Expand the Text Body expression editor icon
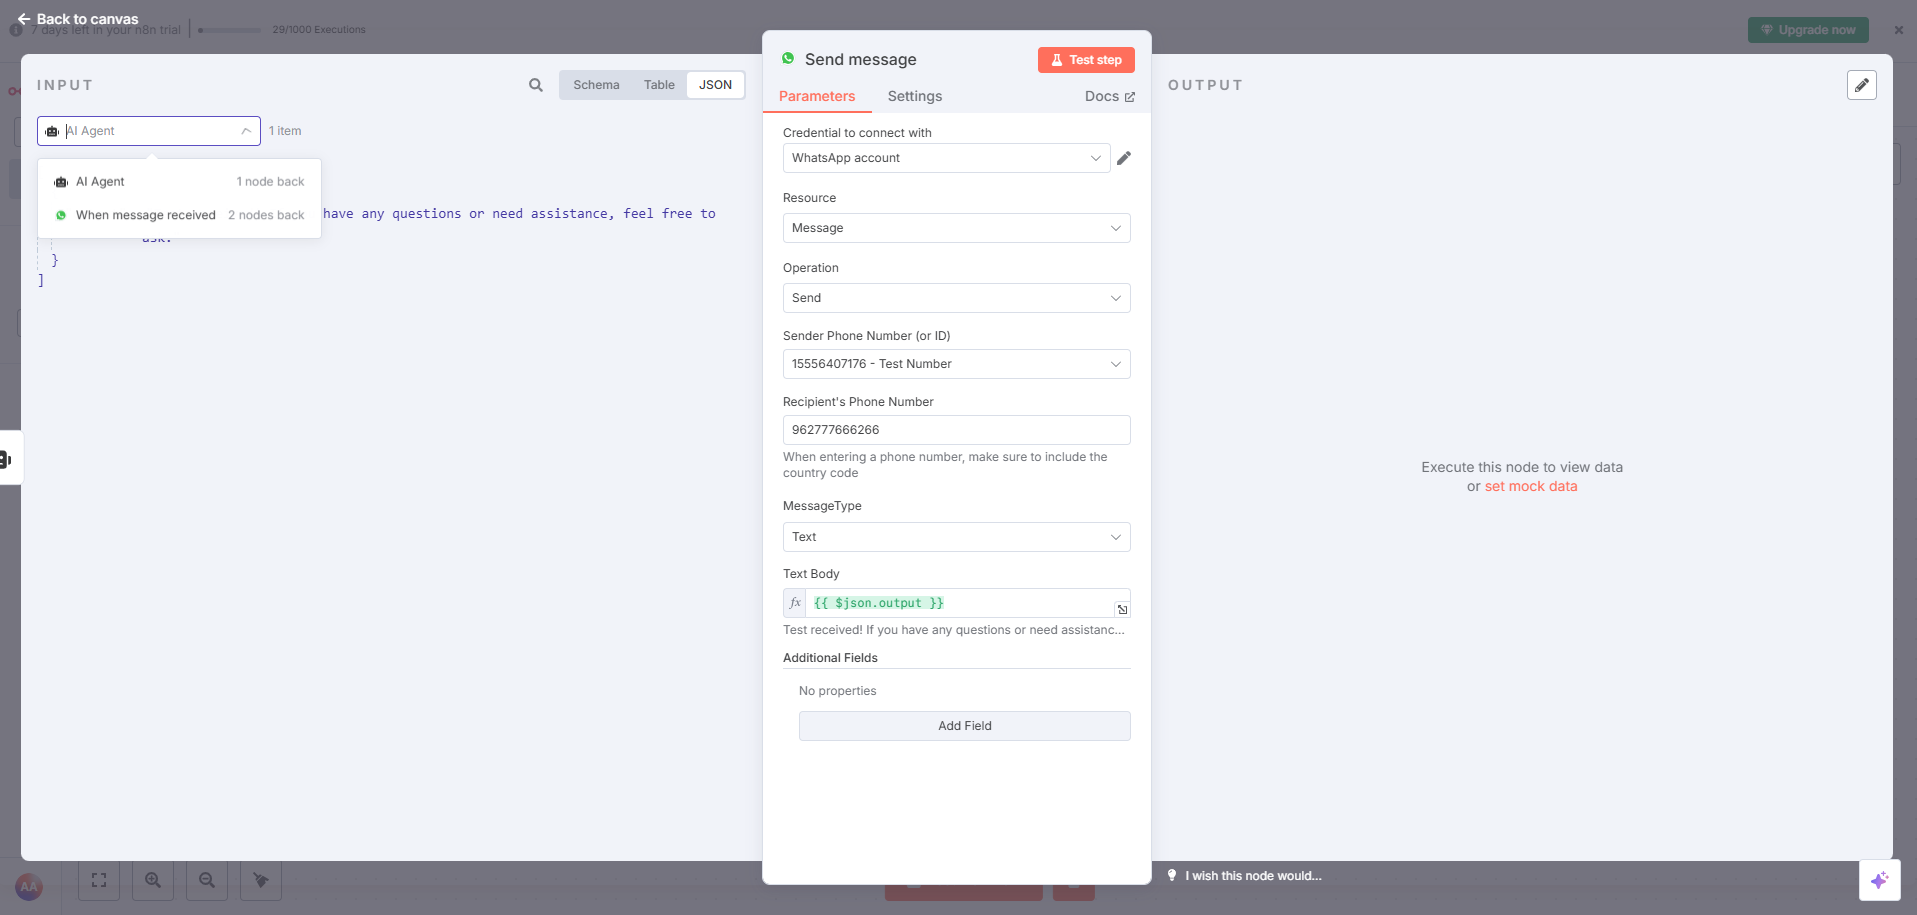The image size is (1917, 915). (1122, 609)
